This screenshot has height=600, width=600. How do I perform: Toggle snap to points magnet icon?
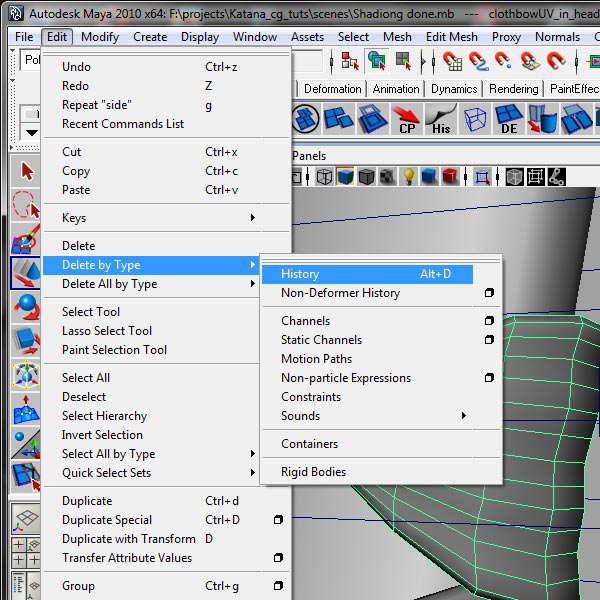(504, 61)
